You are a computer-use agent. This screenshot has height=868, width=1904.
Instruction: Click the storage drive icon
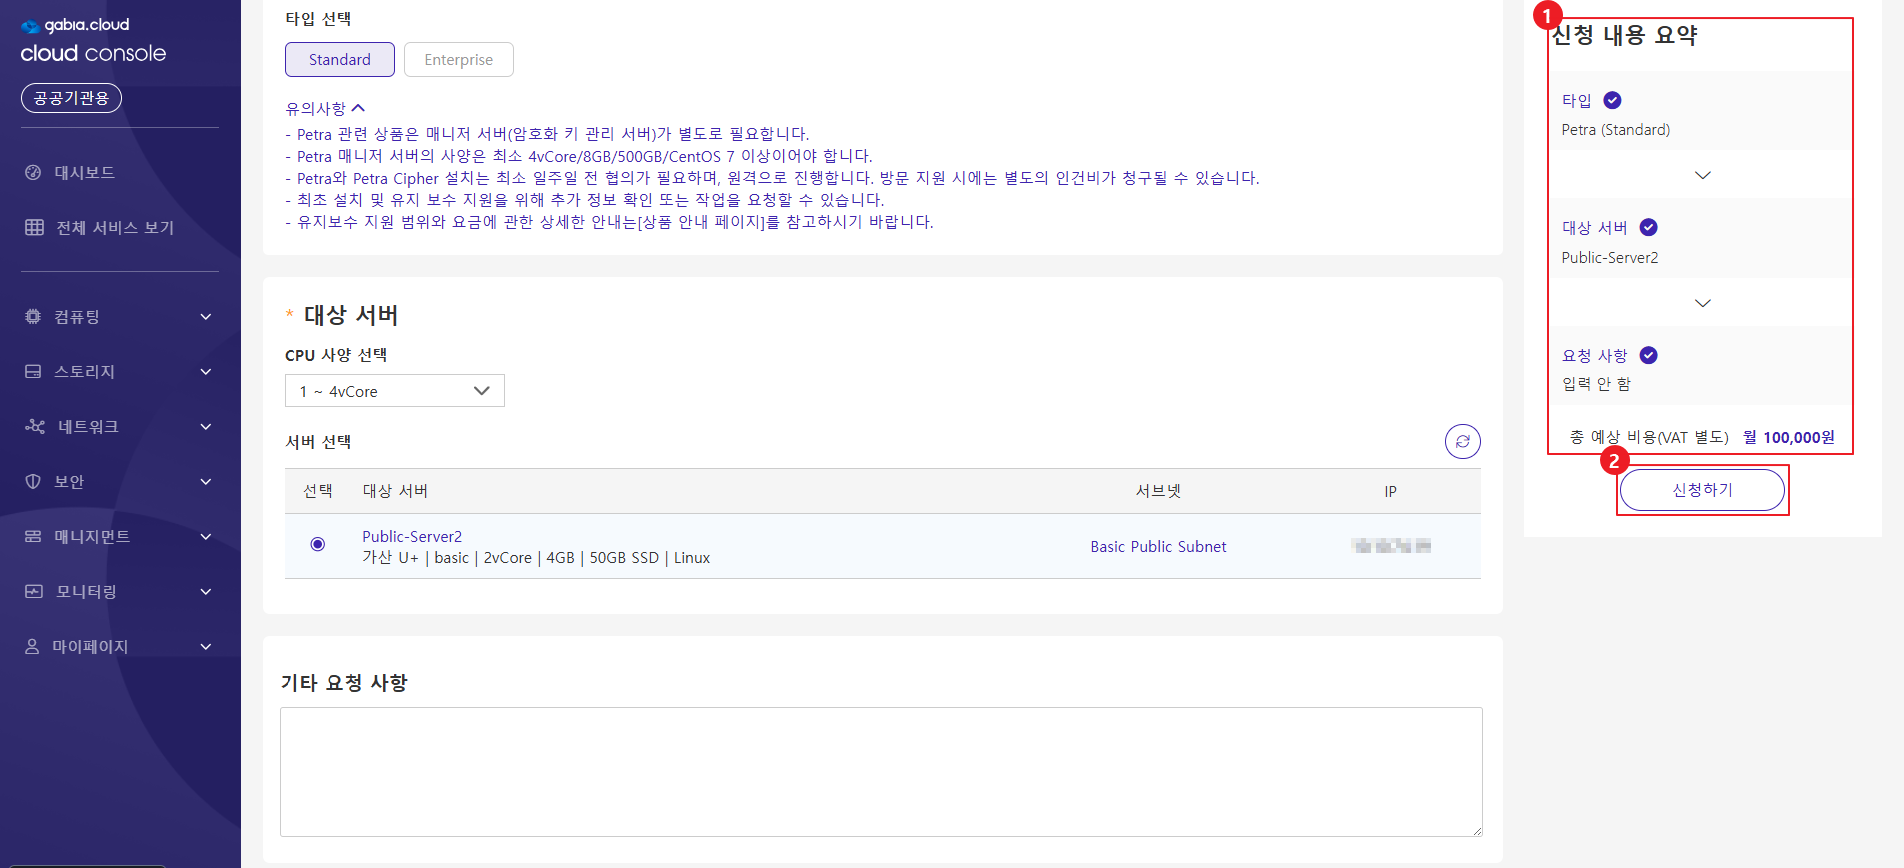tap(33, 371)
